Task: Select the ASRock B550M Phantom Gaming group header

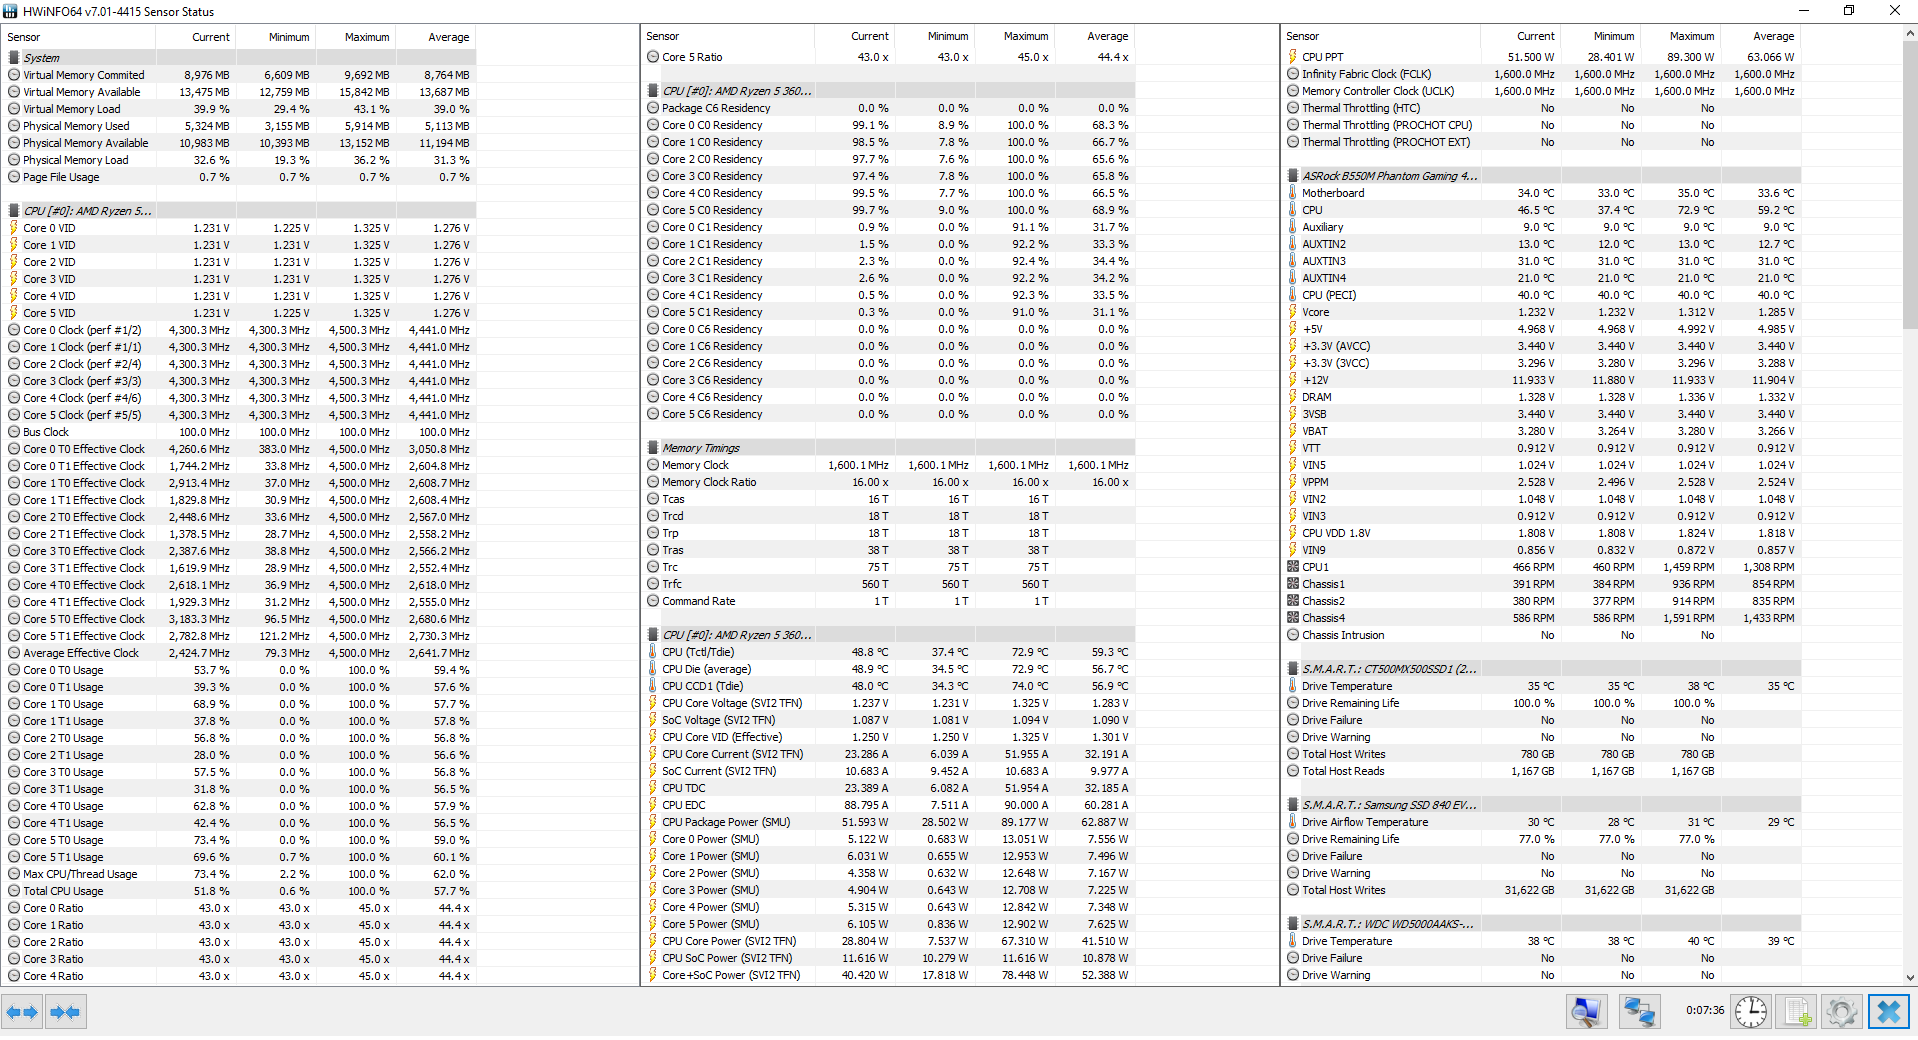Action: (1541, 176)
